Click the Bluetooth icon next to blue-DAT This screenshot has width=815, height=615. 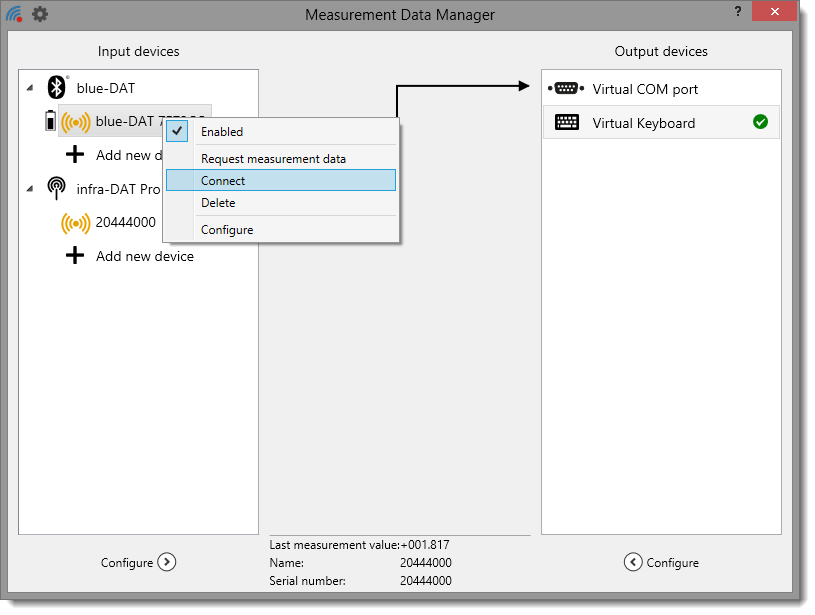coord(57,88)
